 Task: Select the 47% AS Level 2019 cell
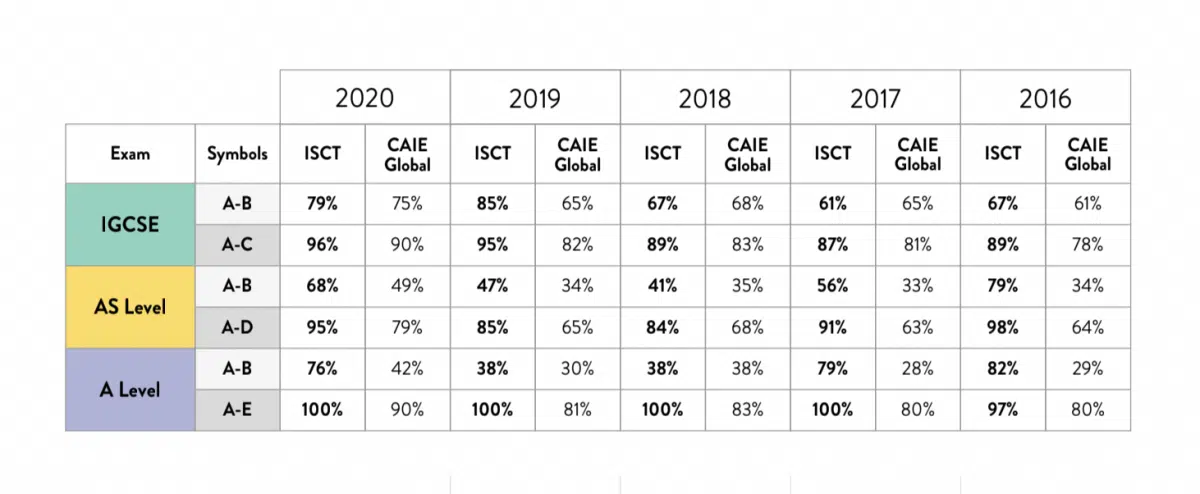coord(492,286)
